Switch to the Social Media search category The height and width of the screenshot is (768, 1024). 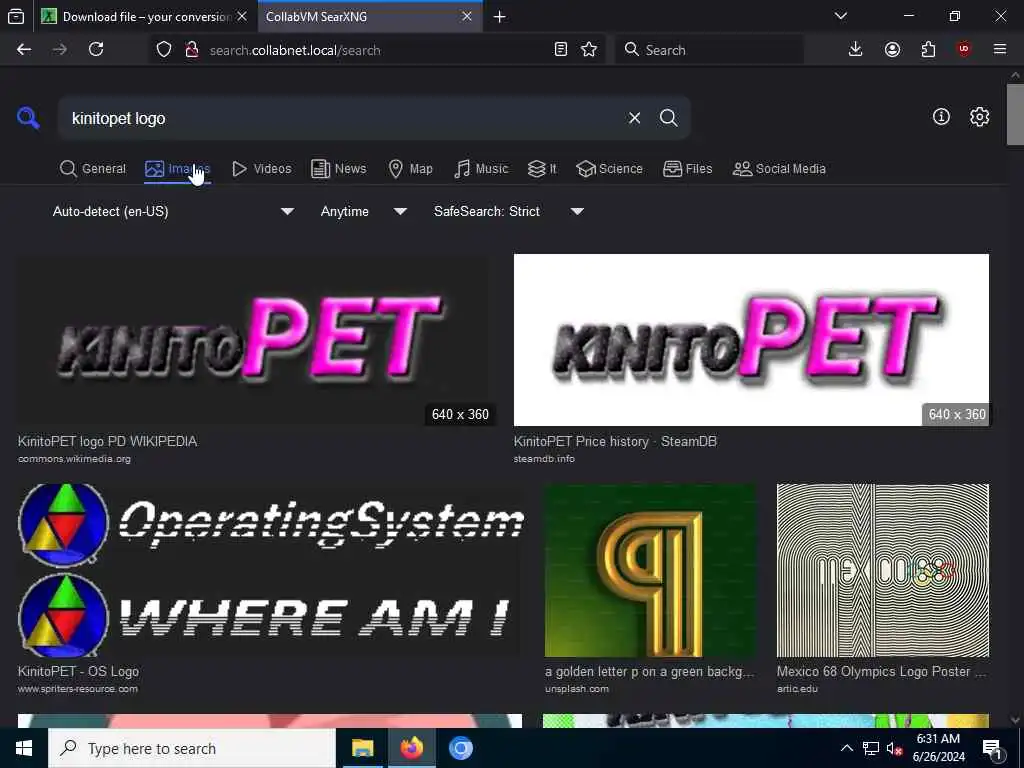(779, 168)
